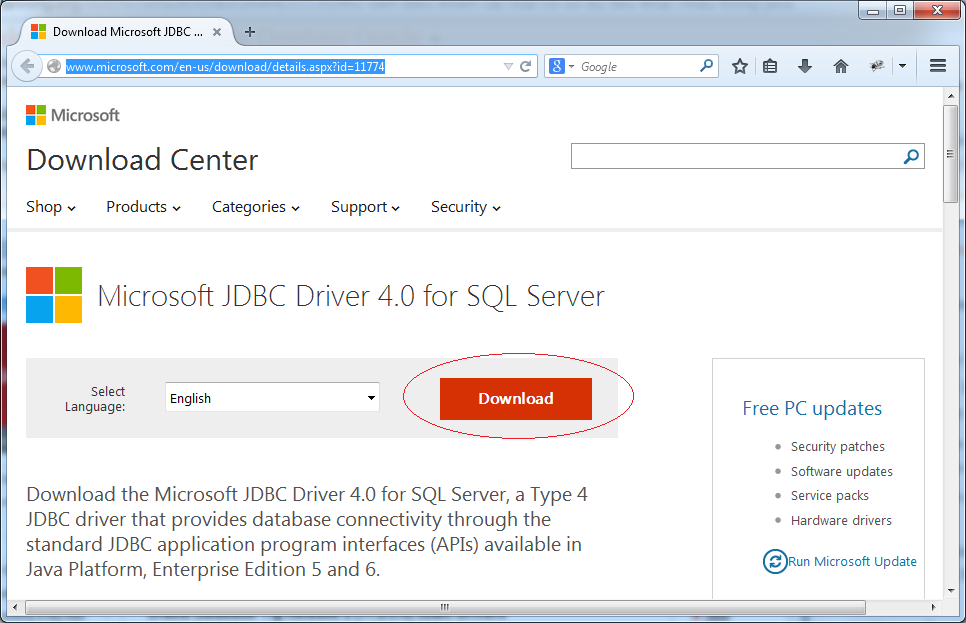Image resolution: width=966 pixels, height=623 pixels.
Task: Open the Firefox hamburger menu
Action: click(x=938, y=65)
